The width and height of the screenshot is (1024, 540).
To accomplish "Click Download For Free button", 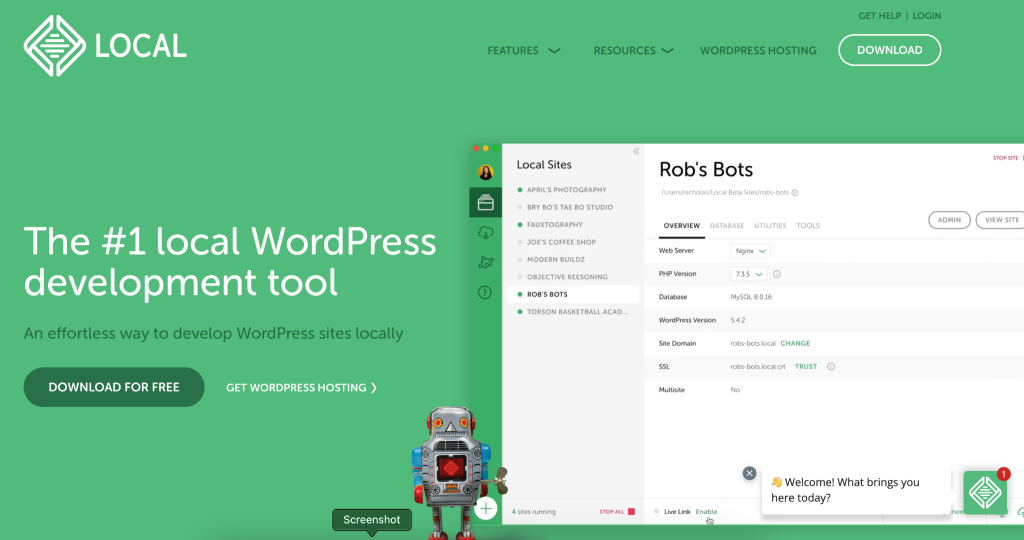I will (114, 387).
